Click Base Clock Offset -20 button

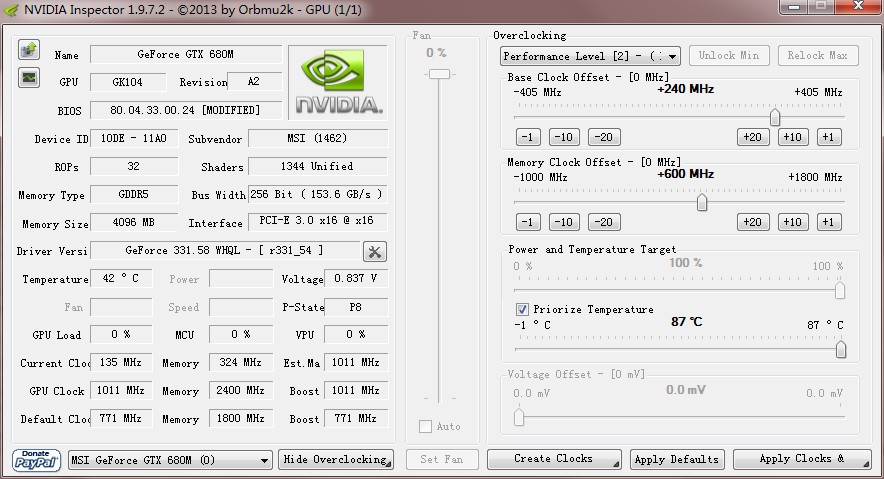tap(604, 137)
